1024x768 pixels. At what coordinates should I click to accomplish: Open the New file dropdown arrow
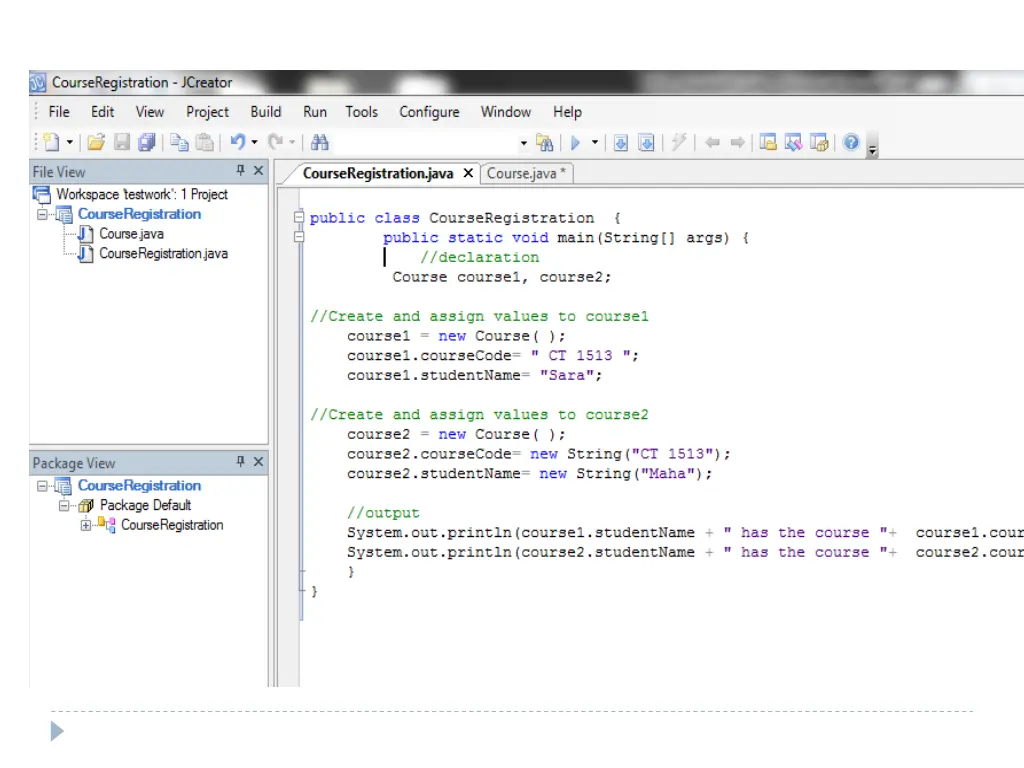click(69, 142)
